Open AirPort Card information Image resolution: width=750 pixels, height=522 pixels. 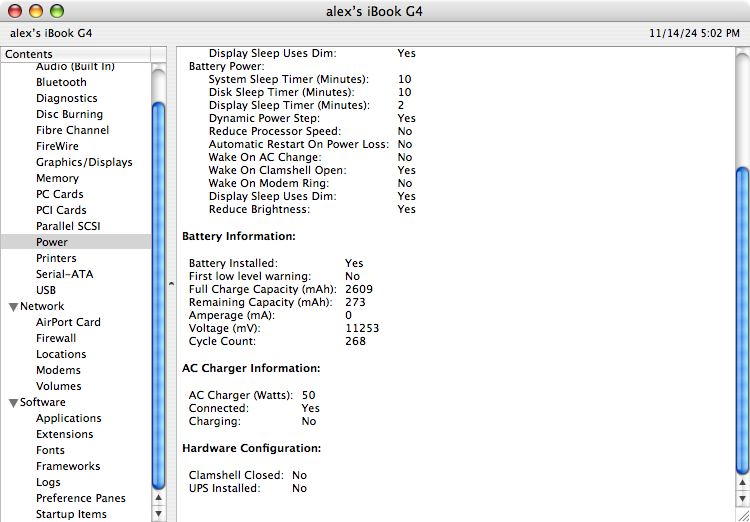click(68, 322)
